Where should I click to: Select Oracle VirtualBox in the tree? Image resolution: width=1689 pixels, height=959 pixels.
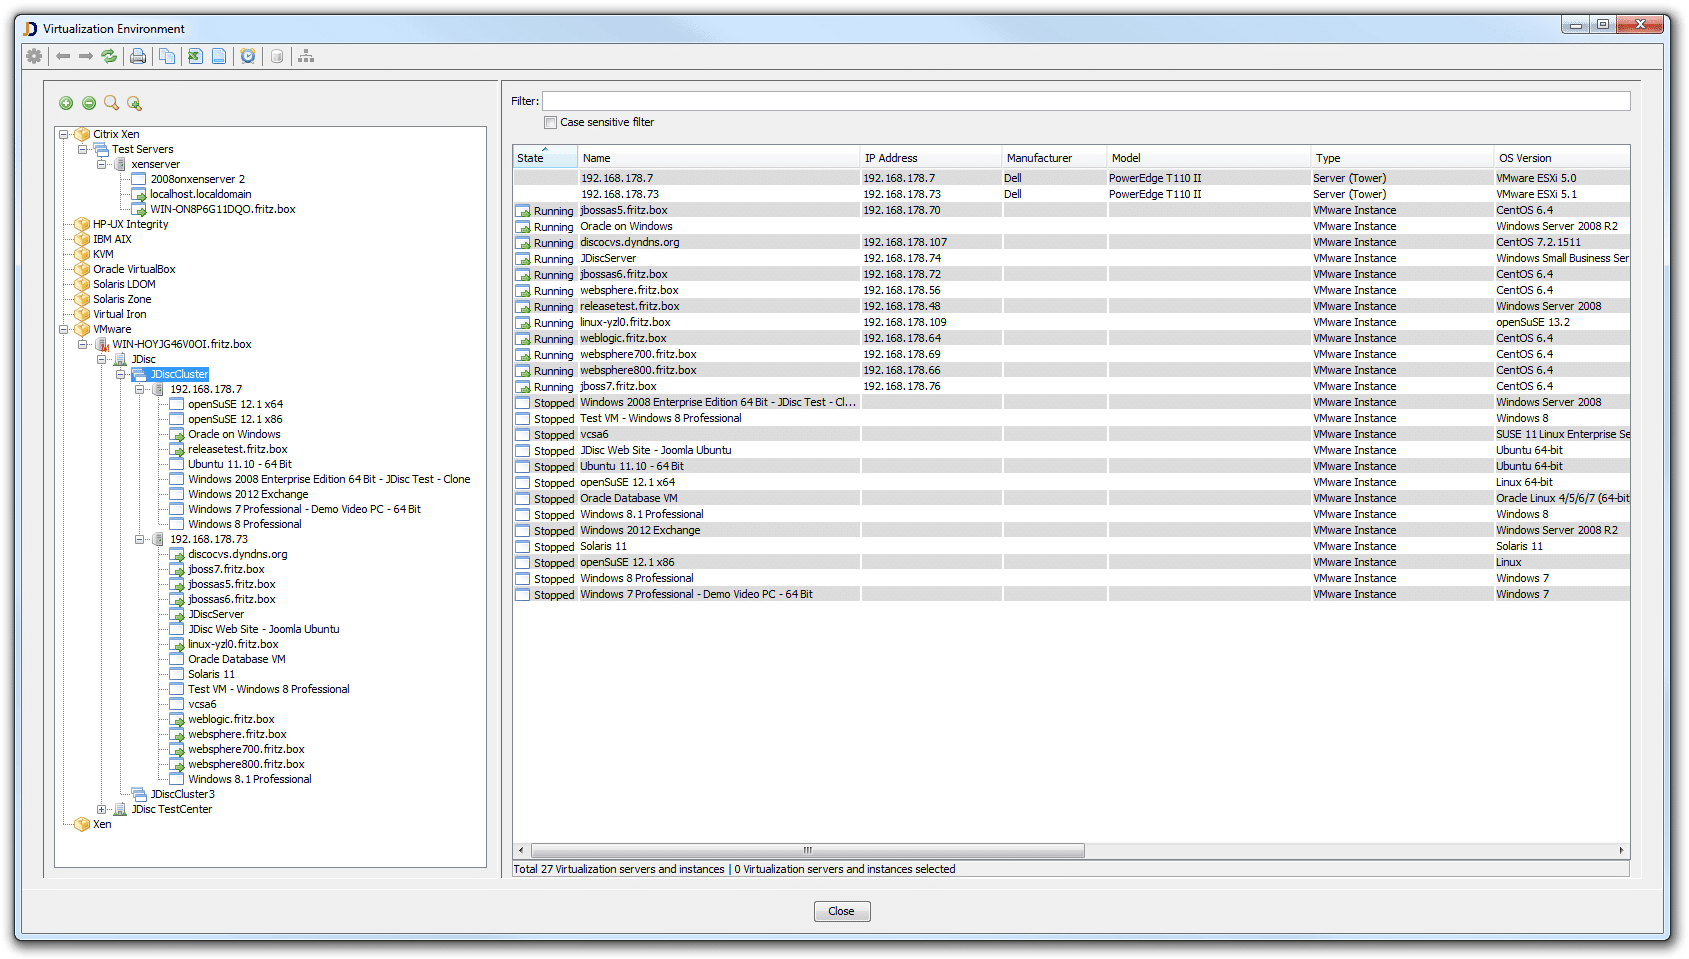pos(134,269)
